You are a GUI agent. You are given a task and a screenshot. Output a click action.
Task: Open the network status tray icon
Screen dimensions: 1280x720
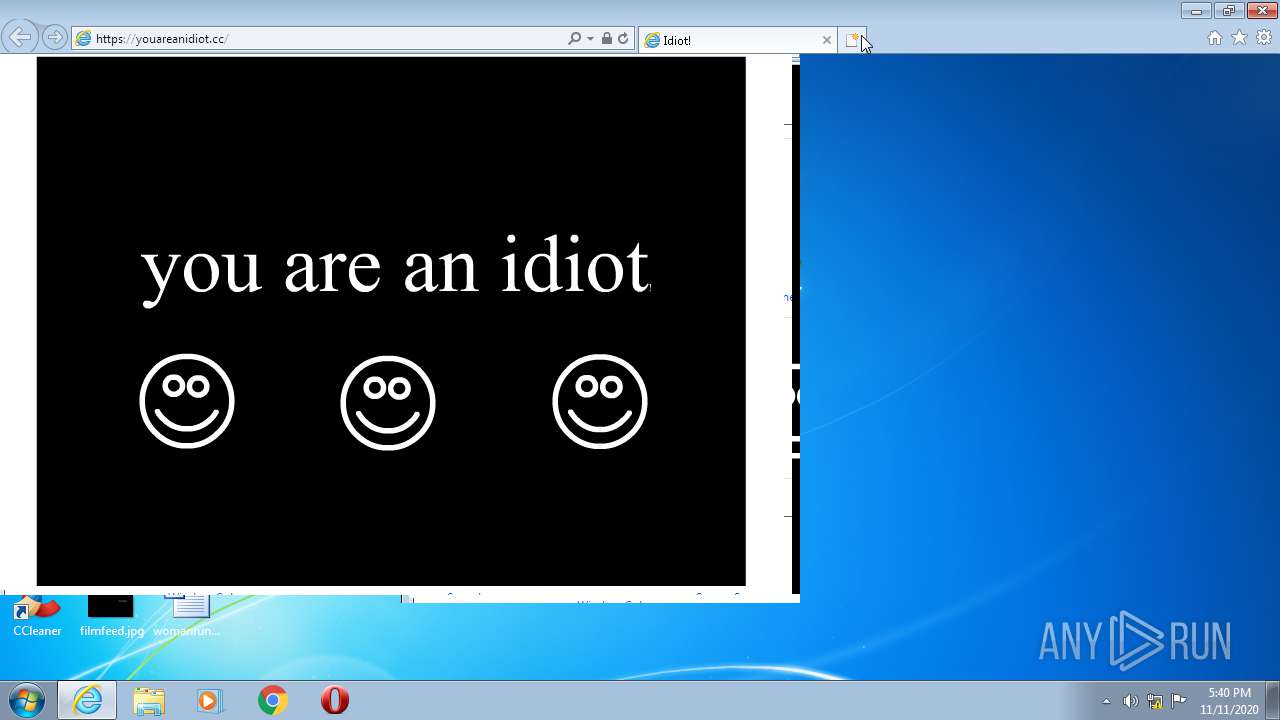pyautogui.click(x=1155, y=701)
